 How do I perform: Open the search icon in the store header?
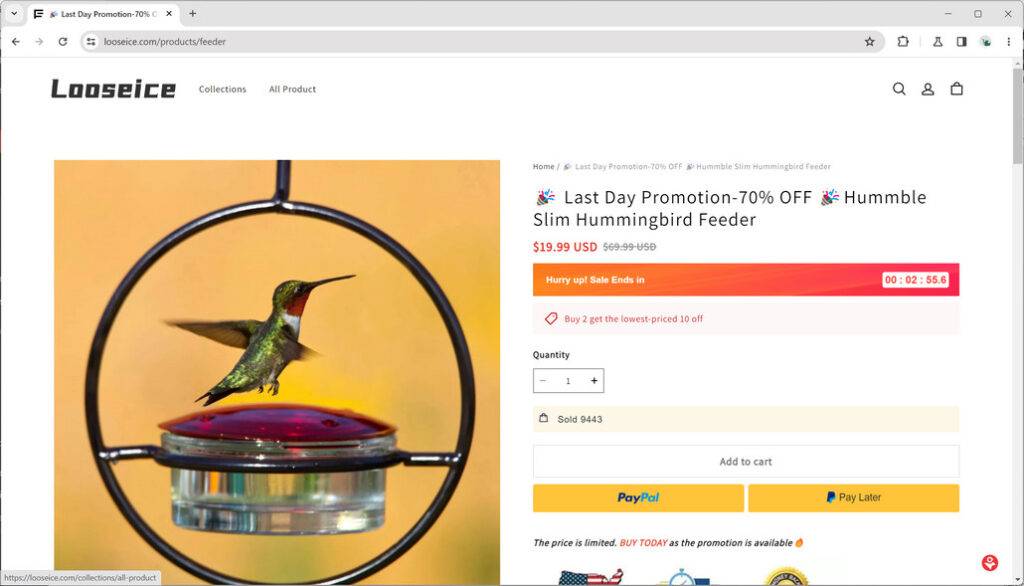(x=899, y=89)
